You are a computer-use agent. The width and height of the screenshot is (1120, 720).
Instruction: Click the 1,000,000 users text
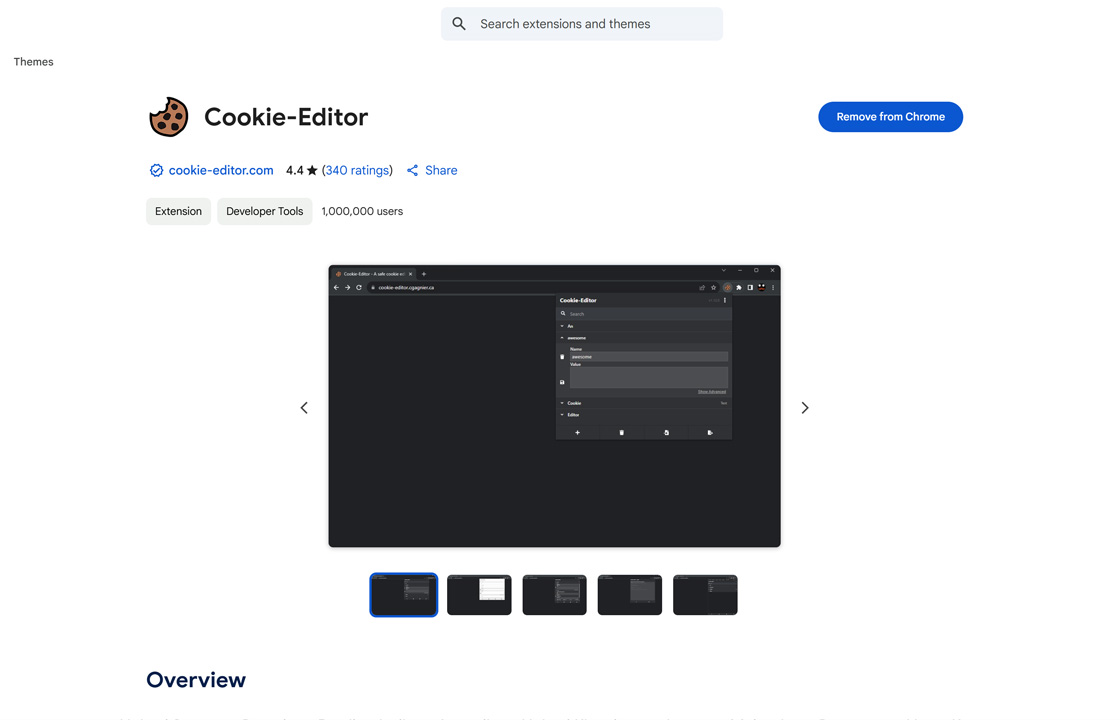coord(362,211)
